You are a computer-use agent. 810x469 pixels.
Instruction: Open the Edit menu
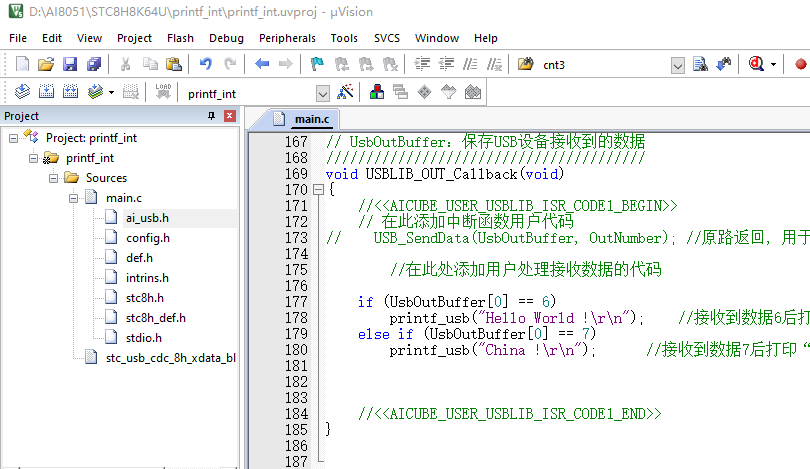(52, 38)
